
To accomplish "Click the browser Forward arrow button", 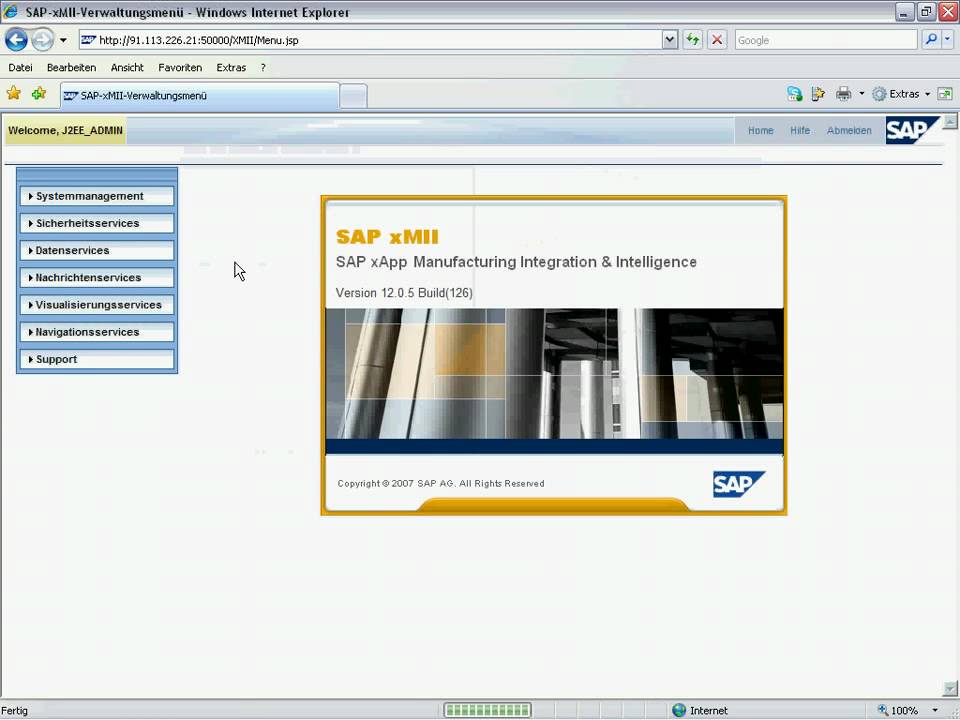I will (x=42, y=40).
